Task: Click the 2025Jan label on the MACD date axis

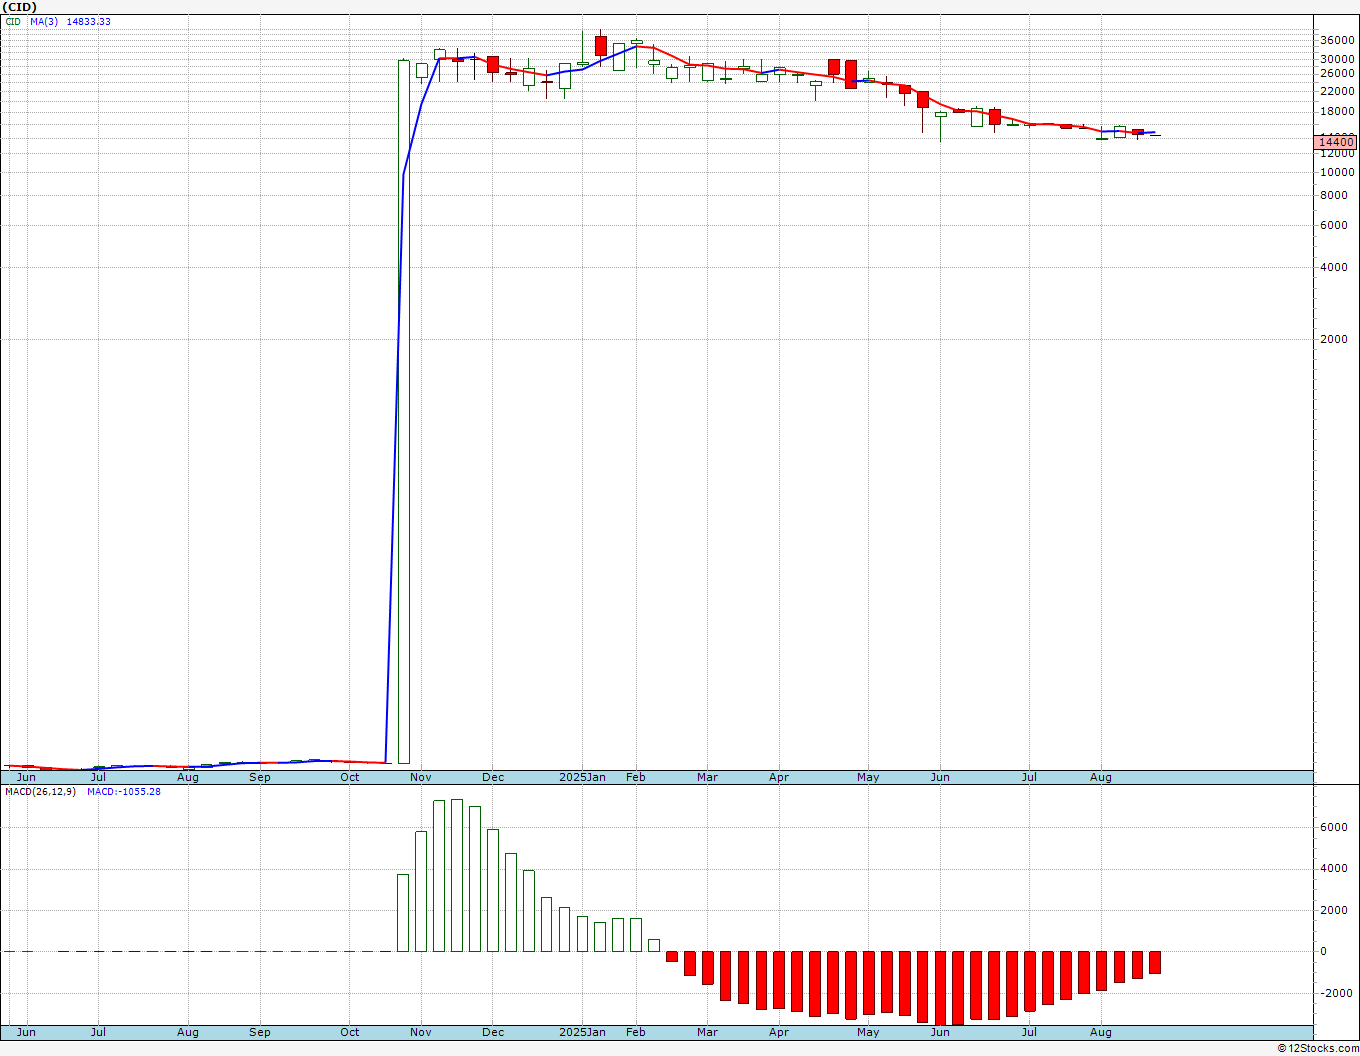Action: [582, 1032]
